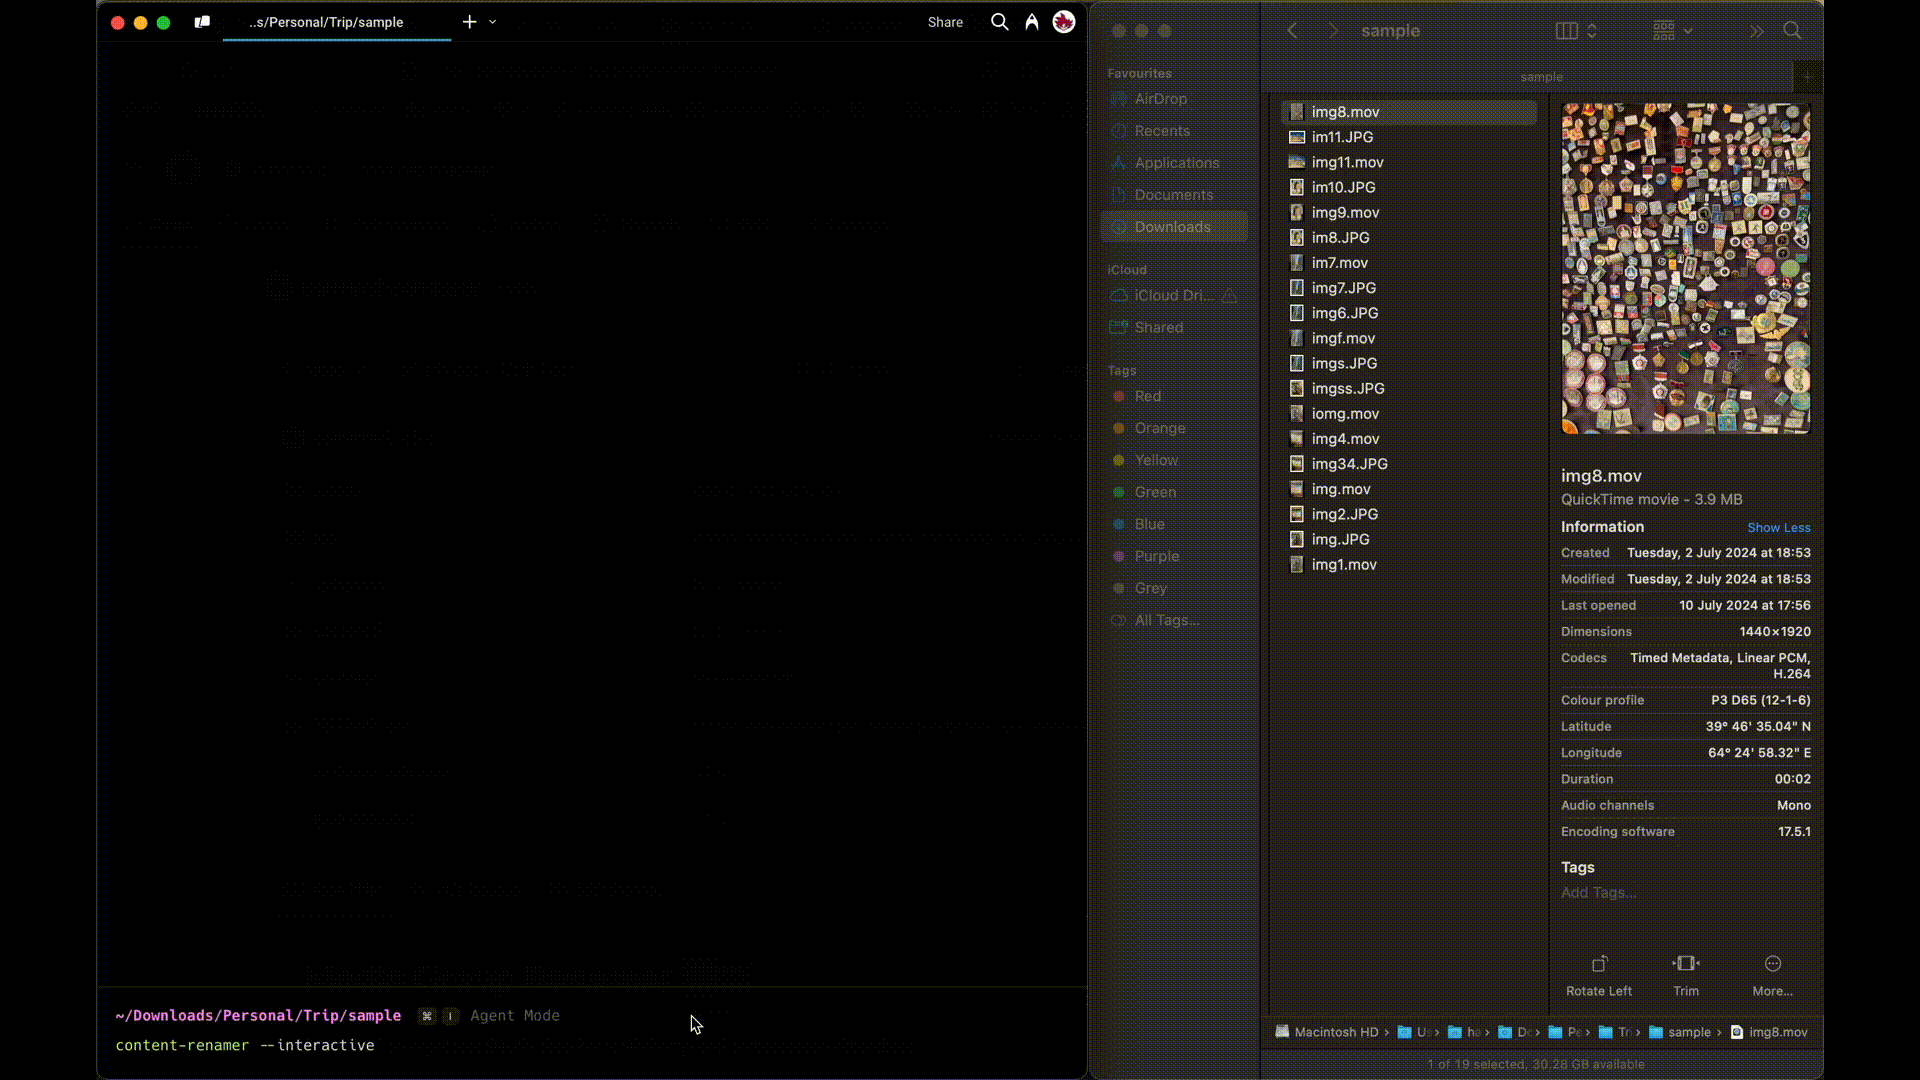Click the Rotate Left icon
The image size is (1920, 1080).
pos(1599,964)
